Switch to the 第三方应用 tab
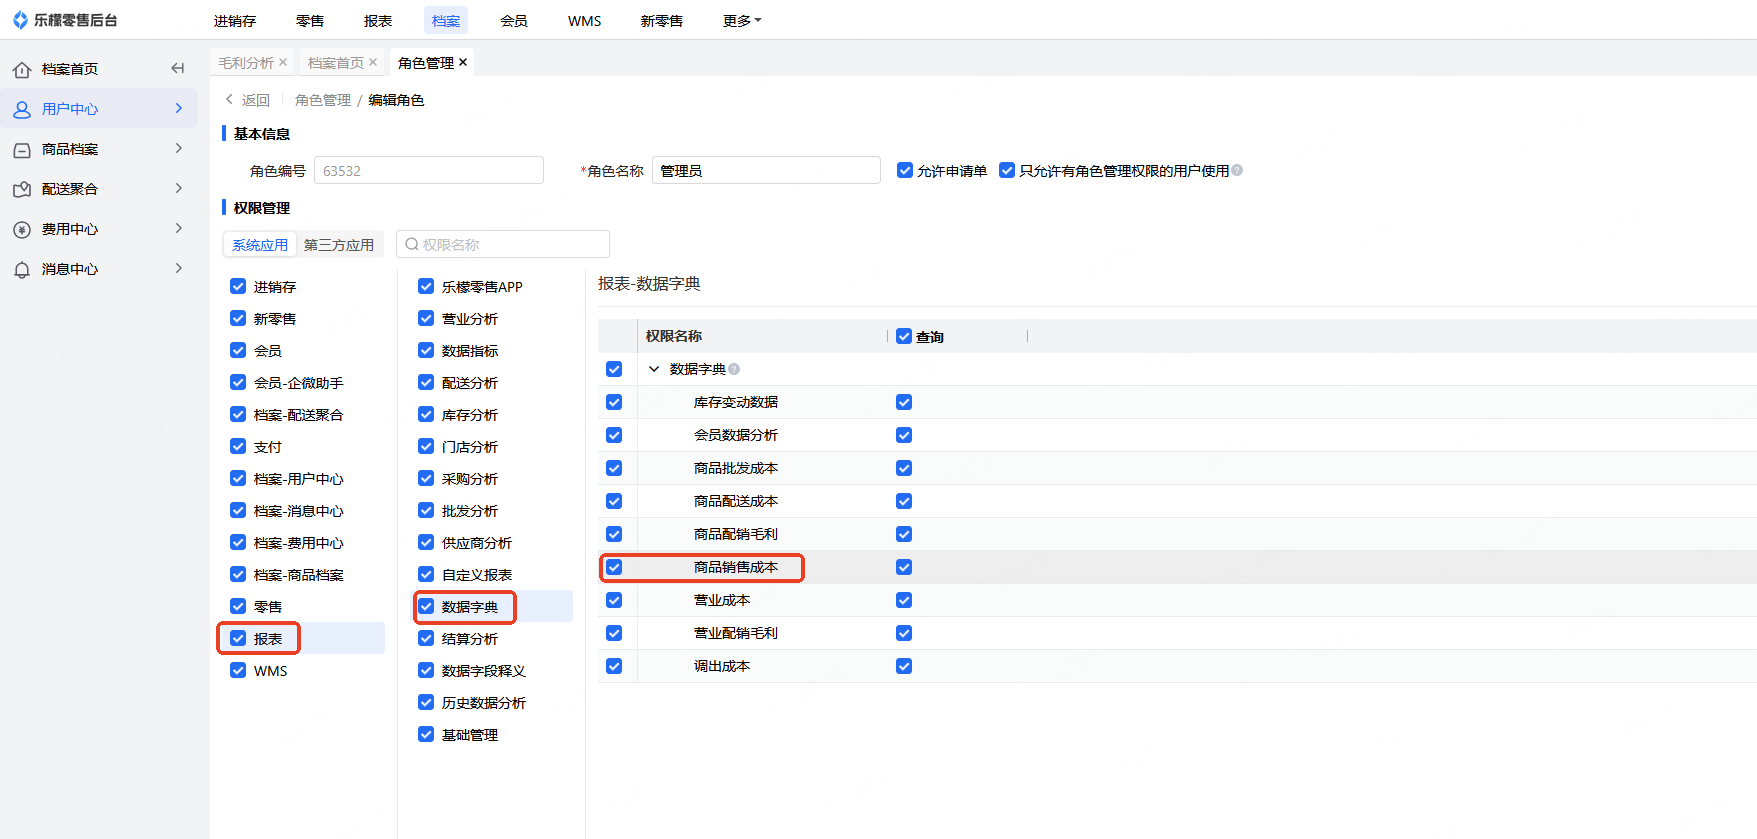This screenshot has height=839, width=1757. 339,245
